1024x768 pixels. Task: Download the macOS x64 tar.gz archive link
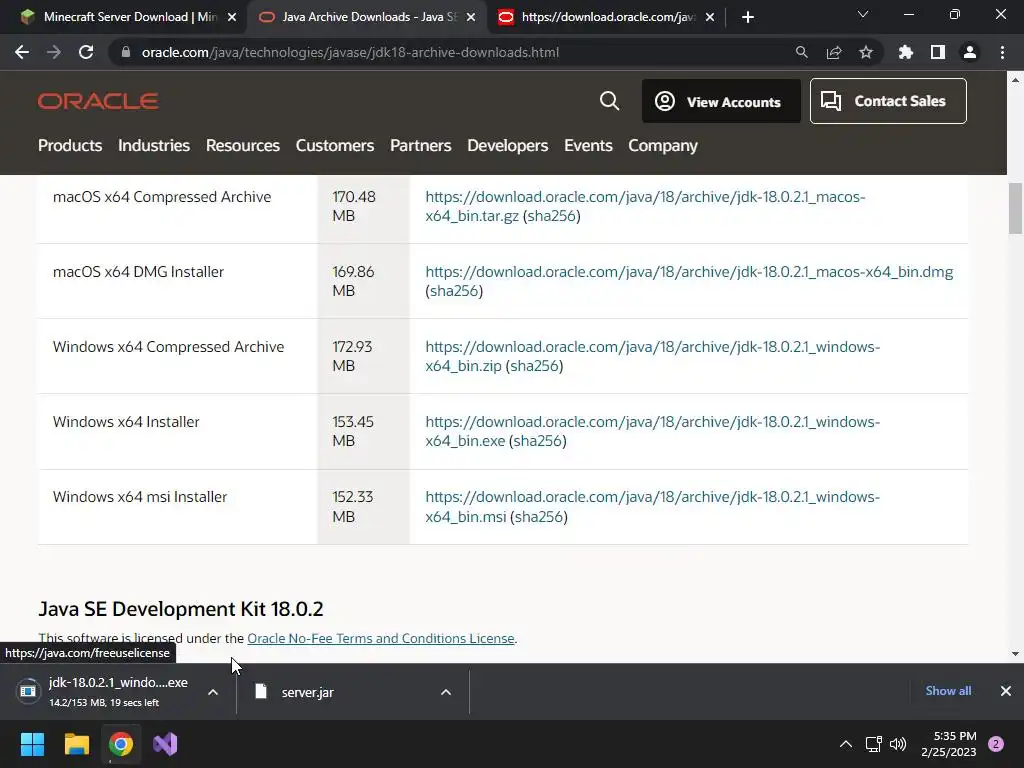(645, 206)
